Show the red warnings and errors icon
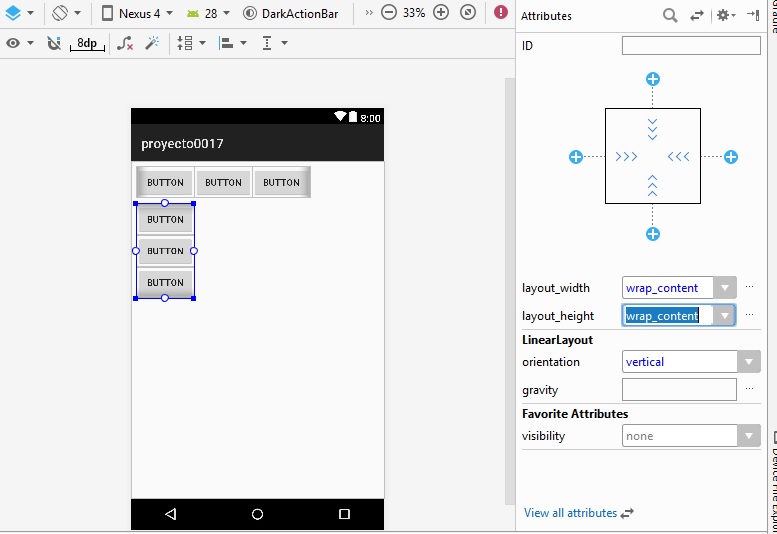This screenshot has width=777, height=534. click(x=501, y=13)
